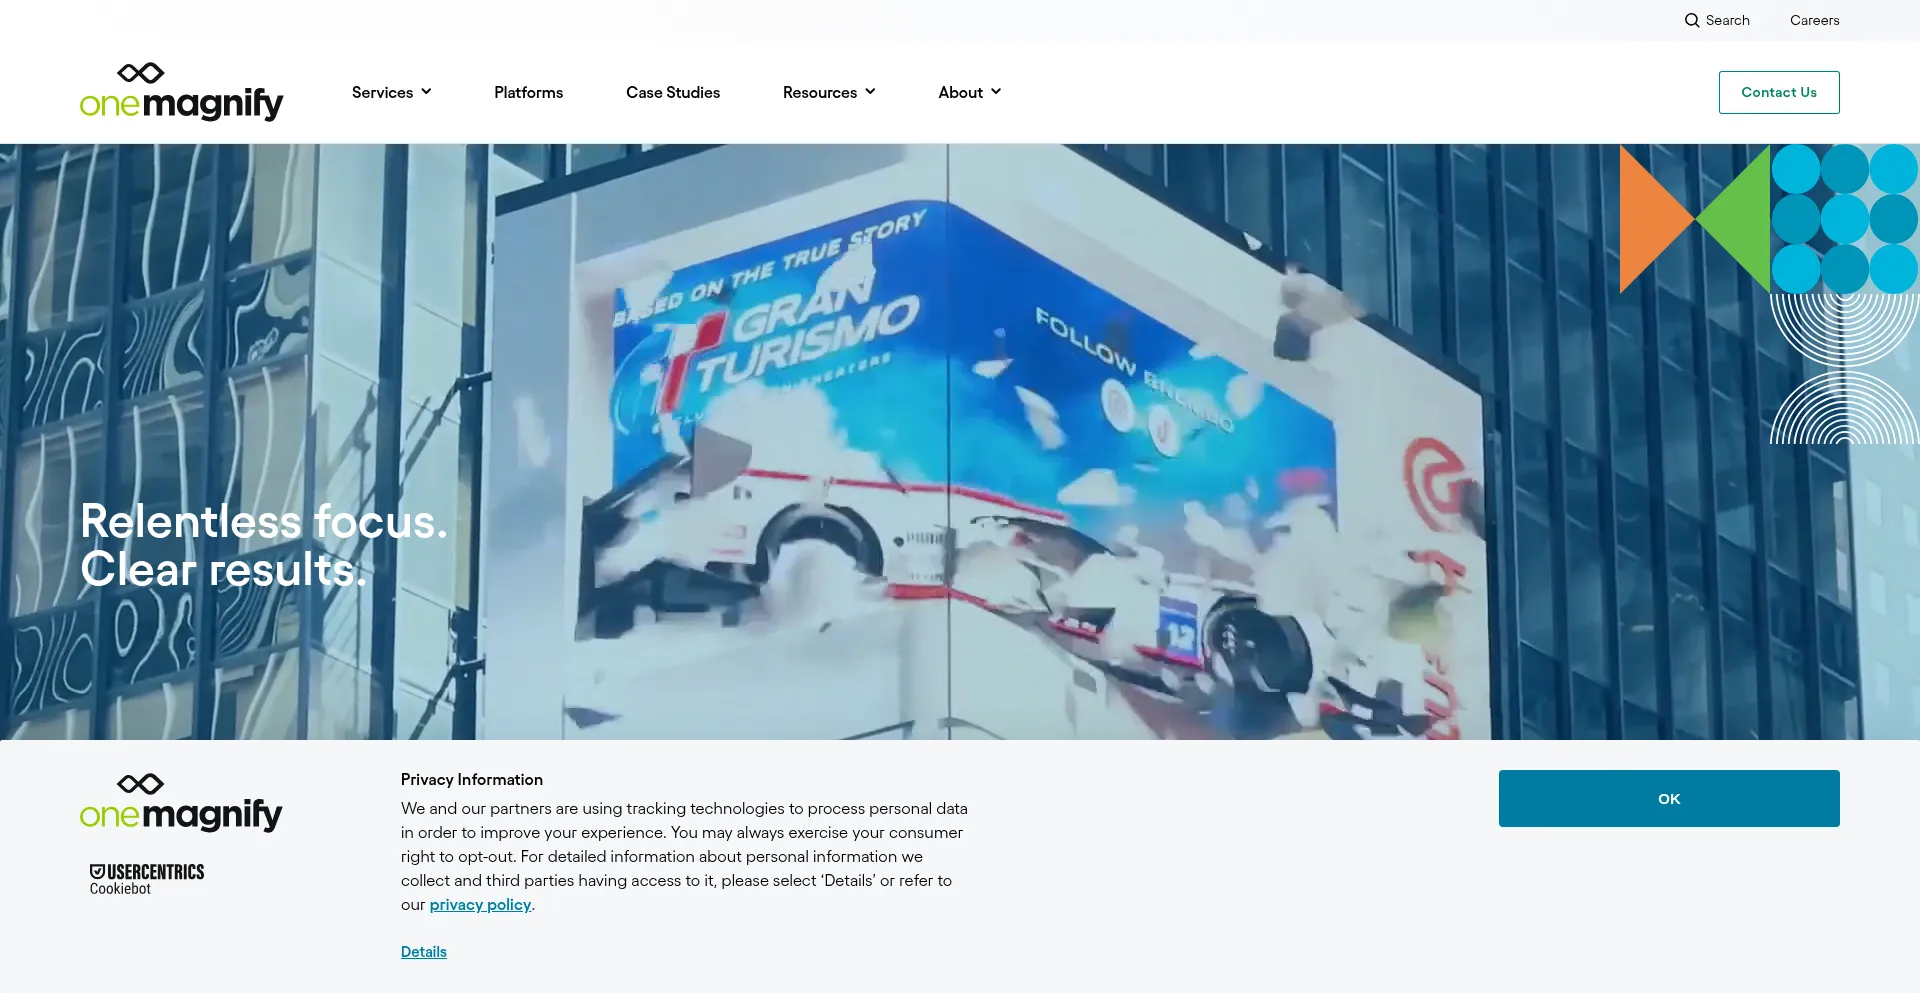Open the Case Studies menu item
The image size is (1920, 993).
[x=673, y=92]
